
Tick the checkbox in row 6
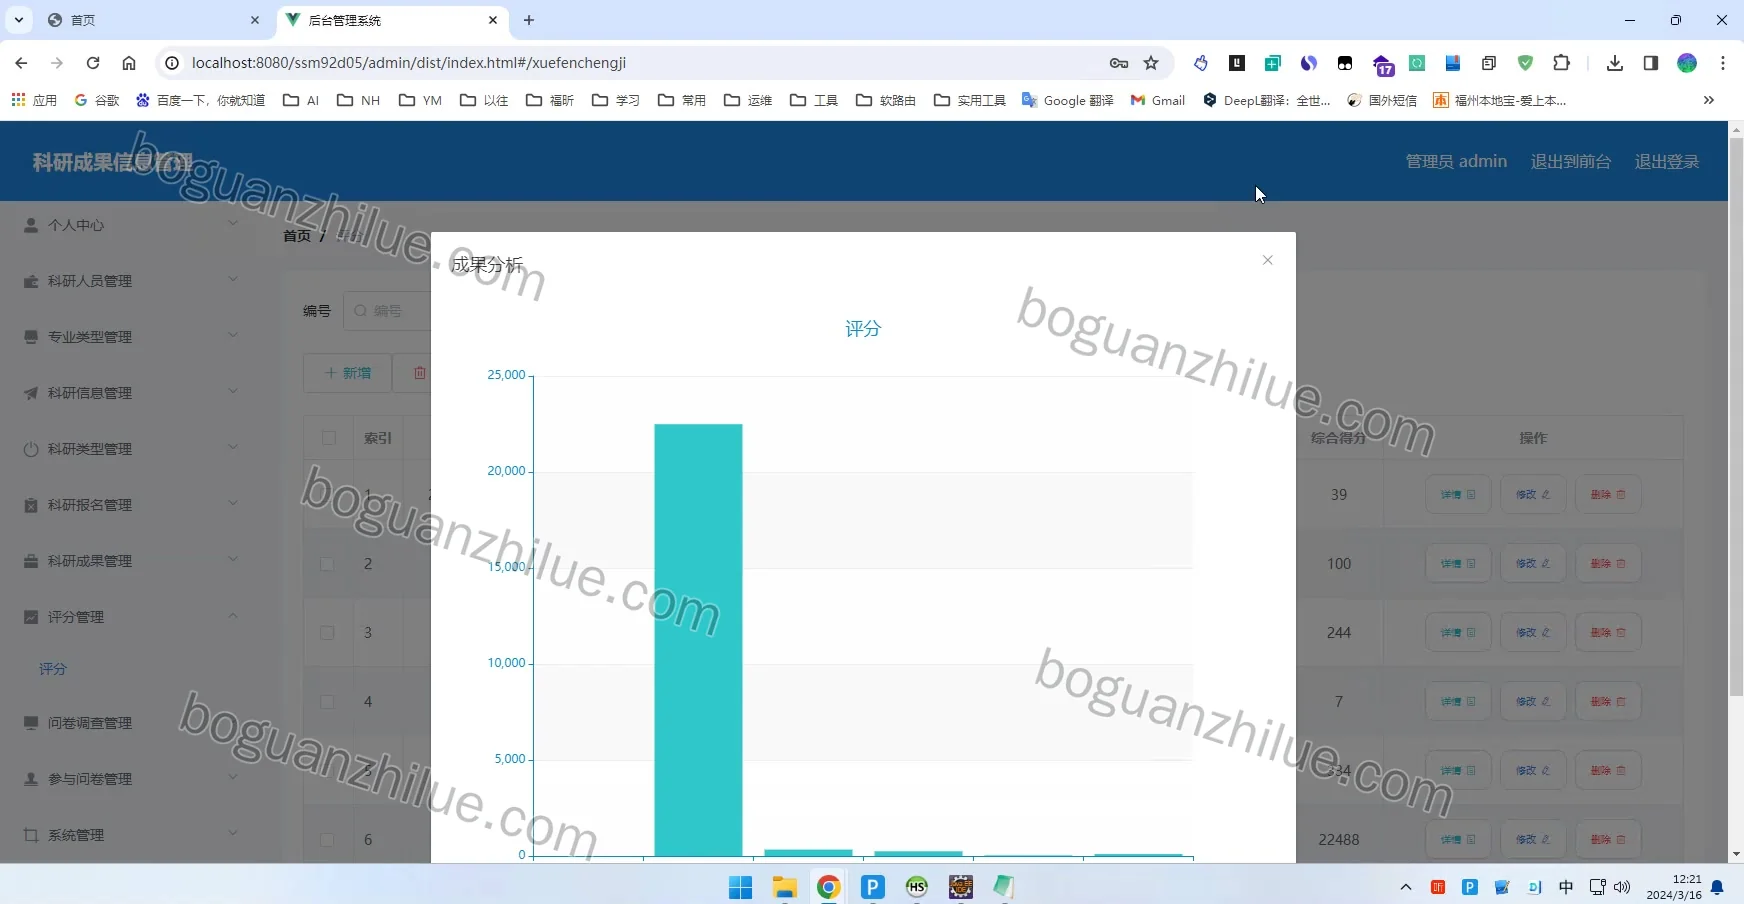click(327, 840)
